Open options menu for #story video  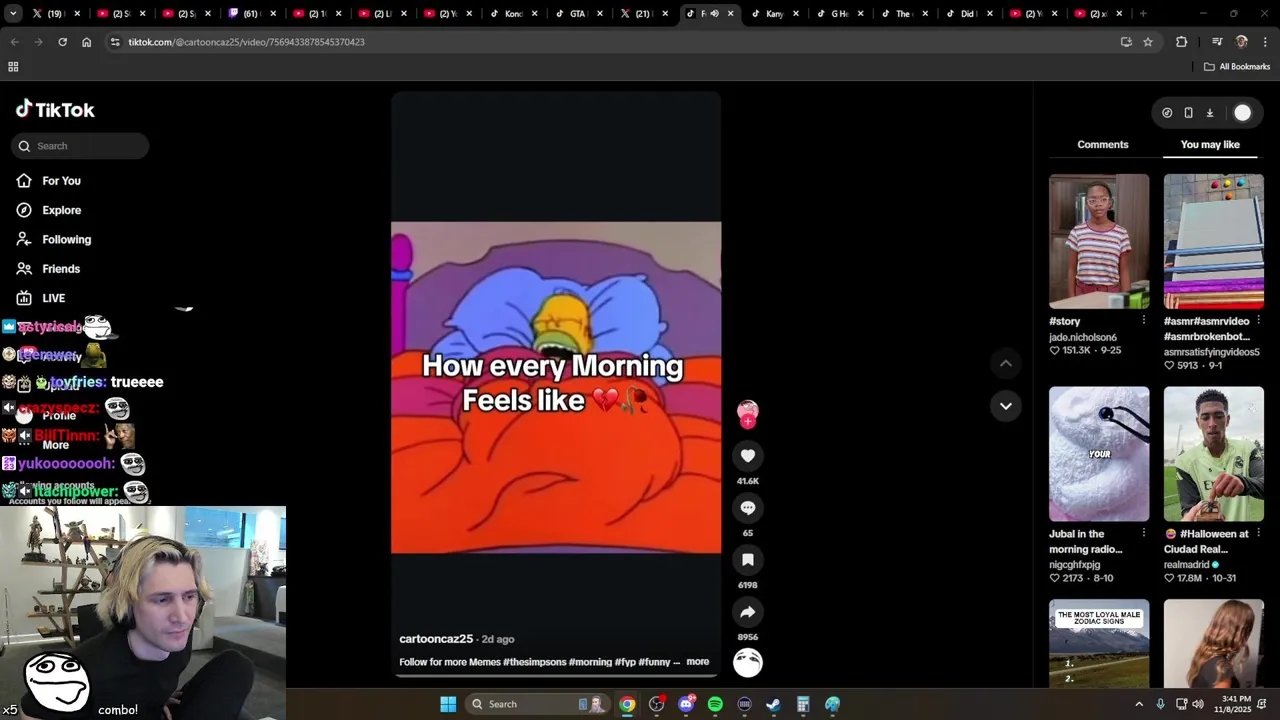1144,321
